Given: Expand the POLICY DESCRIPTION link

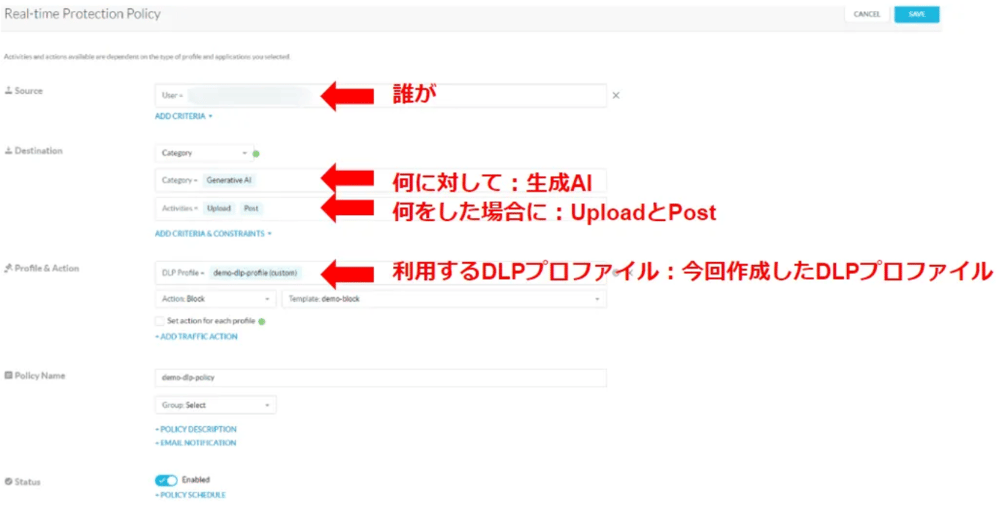Looking at the screenshot, I should (196, 430).
